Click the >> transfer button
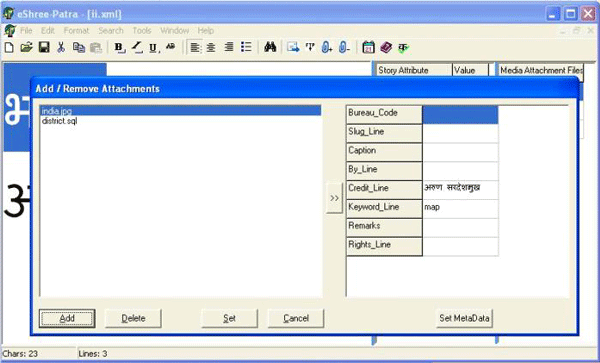This screenshot has height=363, width=600. [x=334, y=198]
